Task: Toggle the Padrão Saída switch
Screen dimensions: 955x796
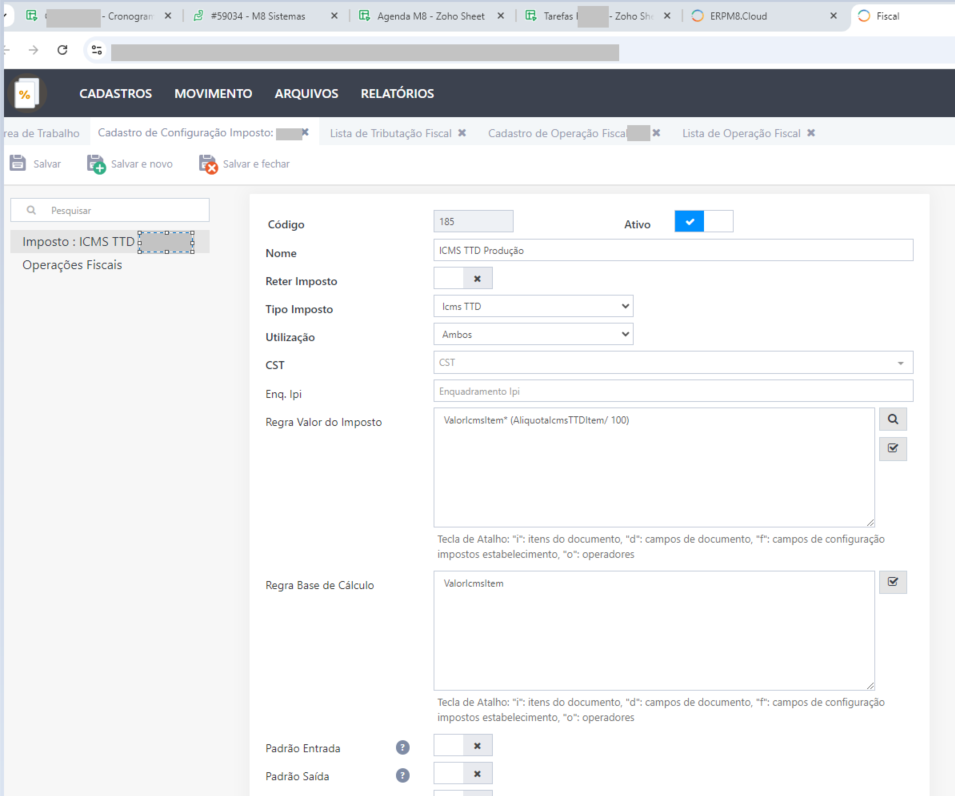Action: [x=463, y=773]
